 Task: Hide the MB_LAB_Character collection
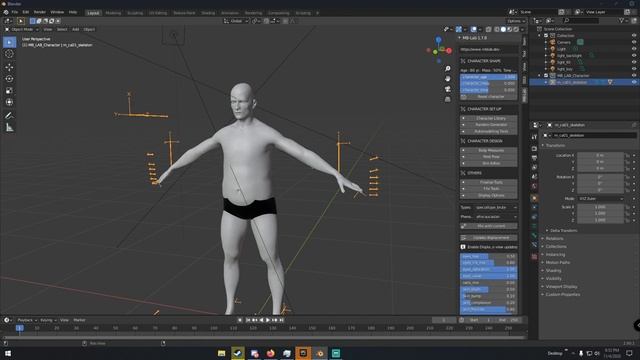[634, 76]
